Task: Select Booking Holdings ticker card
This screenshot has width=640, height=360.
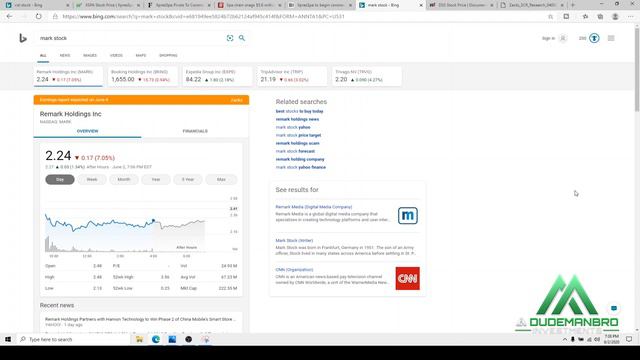Action: point(143,76)
